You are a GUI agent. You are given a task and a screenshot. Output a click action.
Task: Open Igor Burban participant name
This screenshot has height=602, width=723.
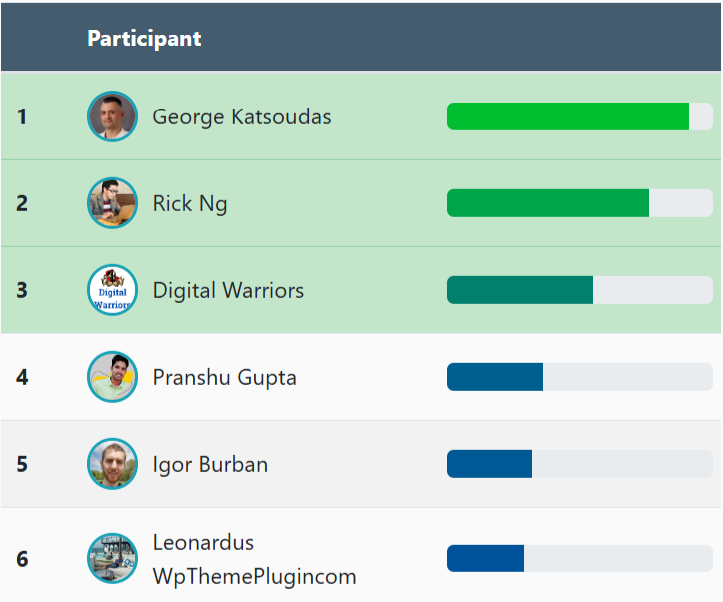(x=210, y=465)
